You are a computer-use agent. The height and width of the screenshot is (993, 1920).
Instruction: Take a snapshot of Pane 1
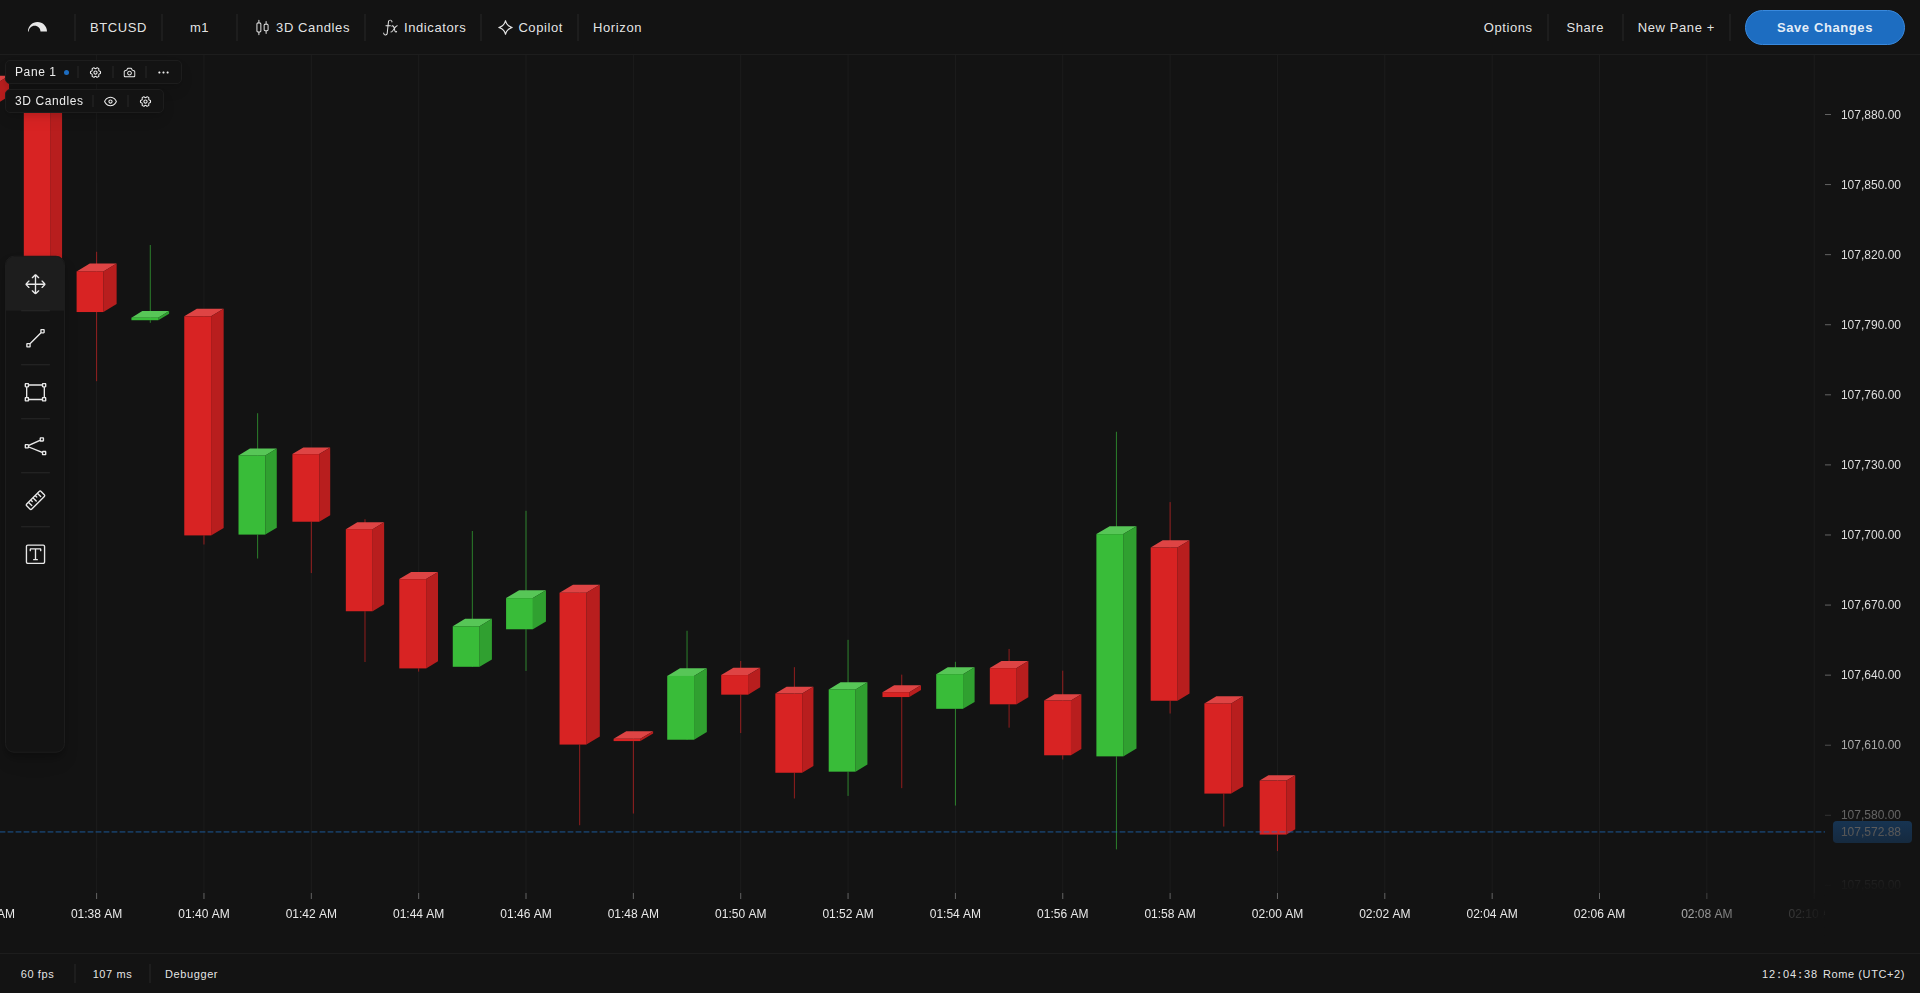tap(129, 72)
